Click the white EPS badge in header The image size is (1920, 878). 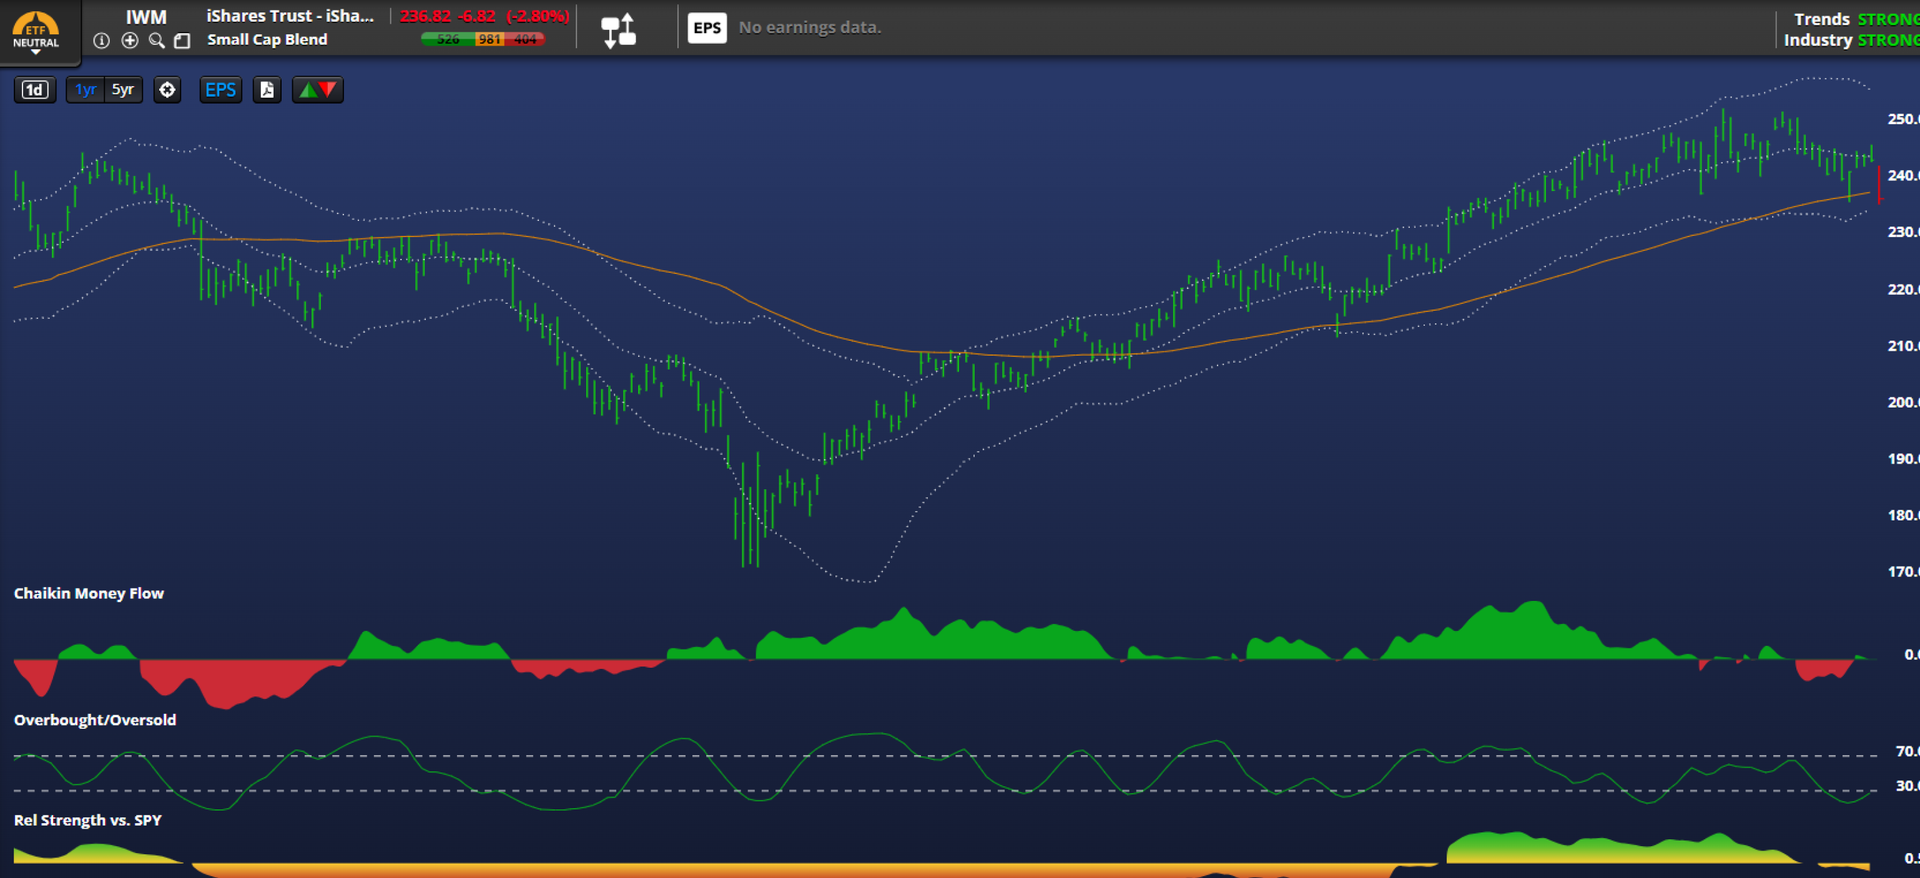tap(707, 28)
